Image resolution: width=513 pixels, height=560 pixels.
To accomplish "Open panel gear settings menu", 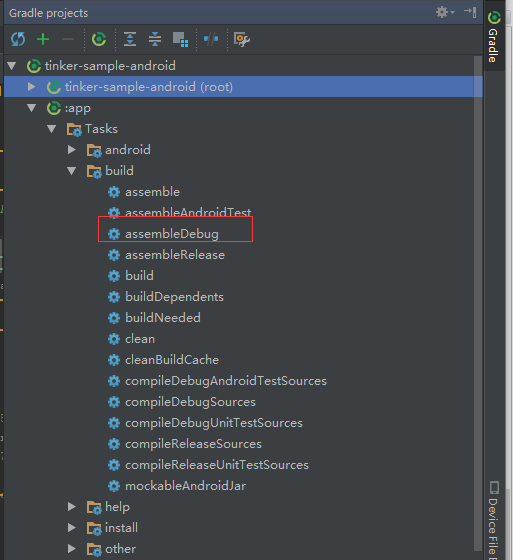I will [445, 12].
